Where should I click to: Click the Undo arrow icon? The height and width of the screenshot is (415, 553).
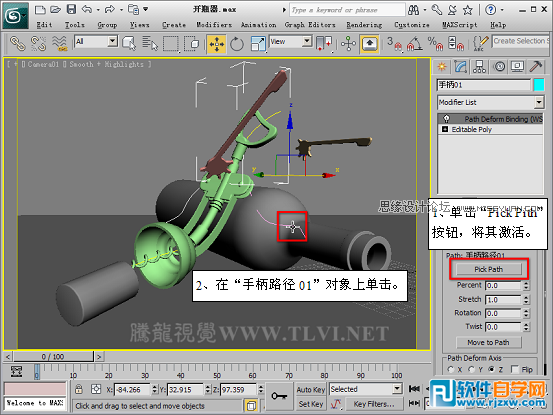87,10
